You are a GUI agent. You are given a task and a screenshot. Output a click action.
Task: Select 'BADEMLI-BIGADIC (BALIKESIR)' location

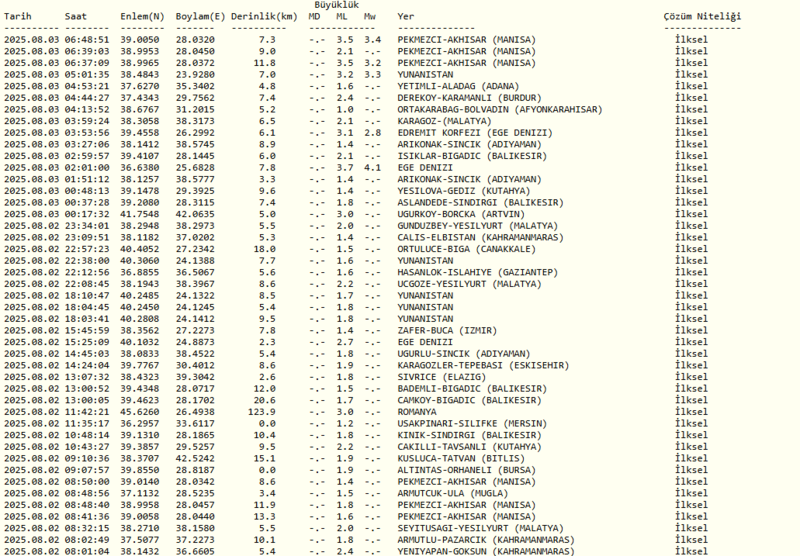(x=472, y=389)
